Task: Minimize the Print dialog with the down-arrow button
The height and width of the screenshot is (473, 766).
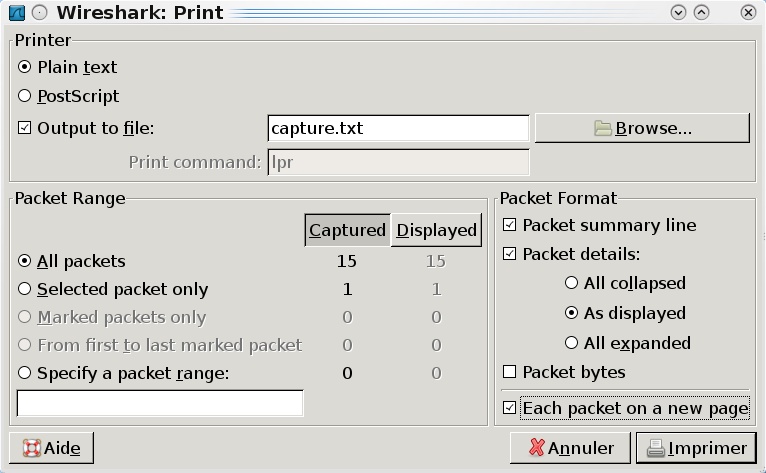Action: [x=678, y=12]
